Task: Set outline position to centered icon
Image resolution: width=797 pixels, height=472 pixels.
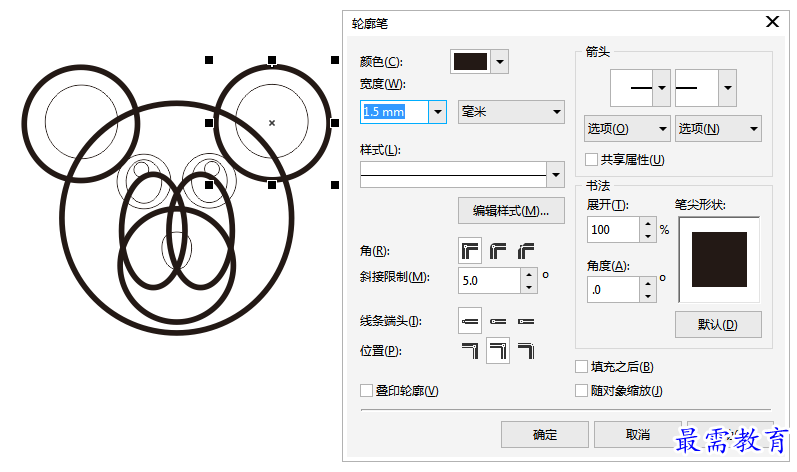Action: (498, 351)
